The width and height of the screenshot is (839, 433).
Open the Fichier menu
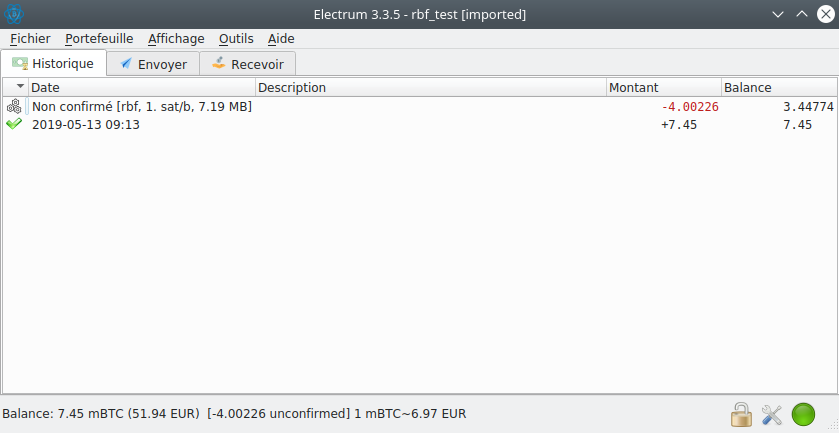(30, 39)
